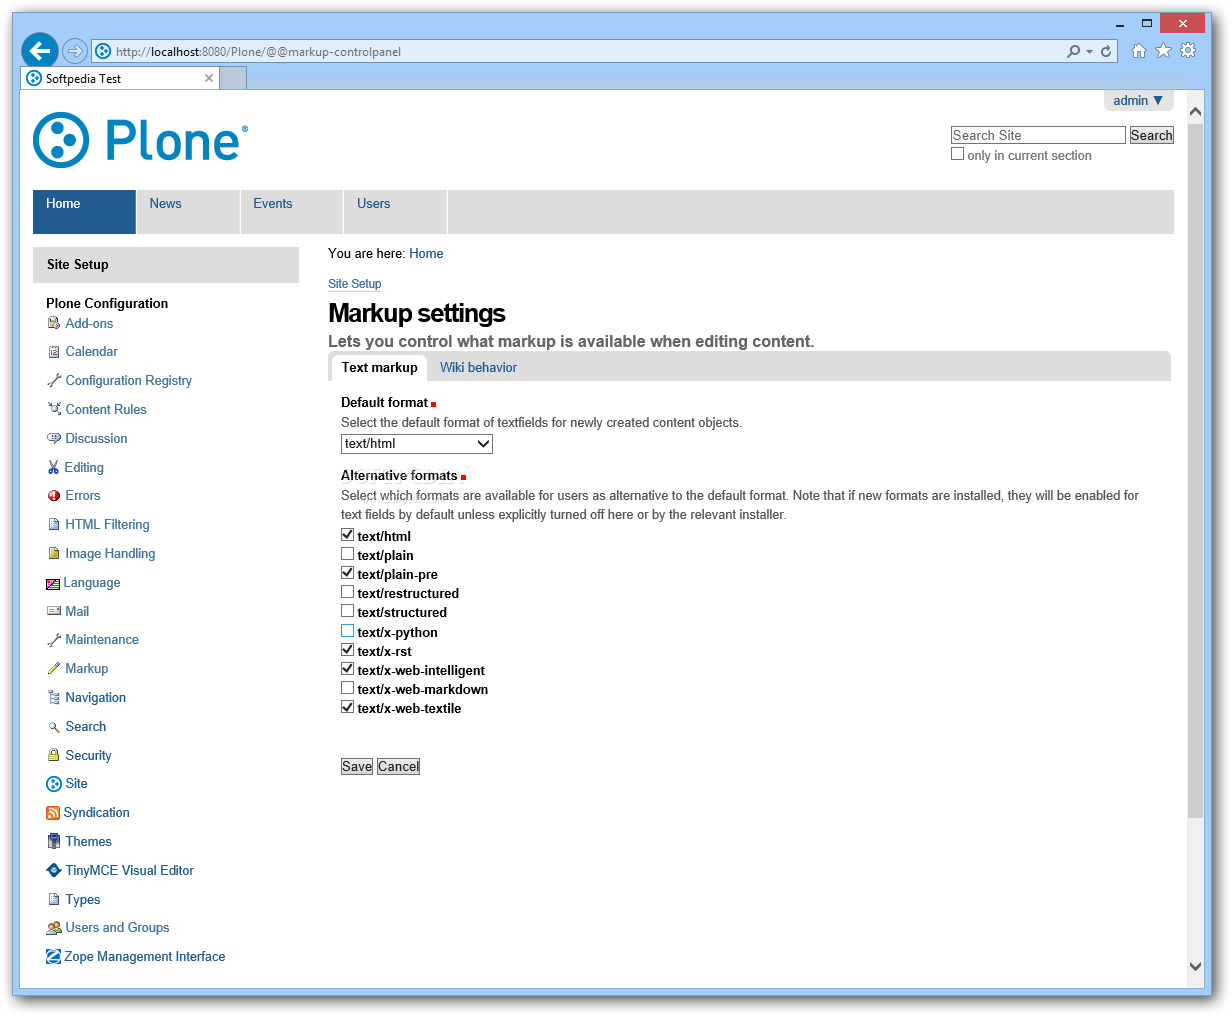
Task: Select the Softpedia Test browser tab
Action: pyautogui.click(x=120, y=78)
